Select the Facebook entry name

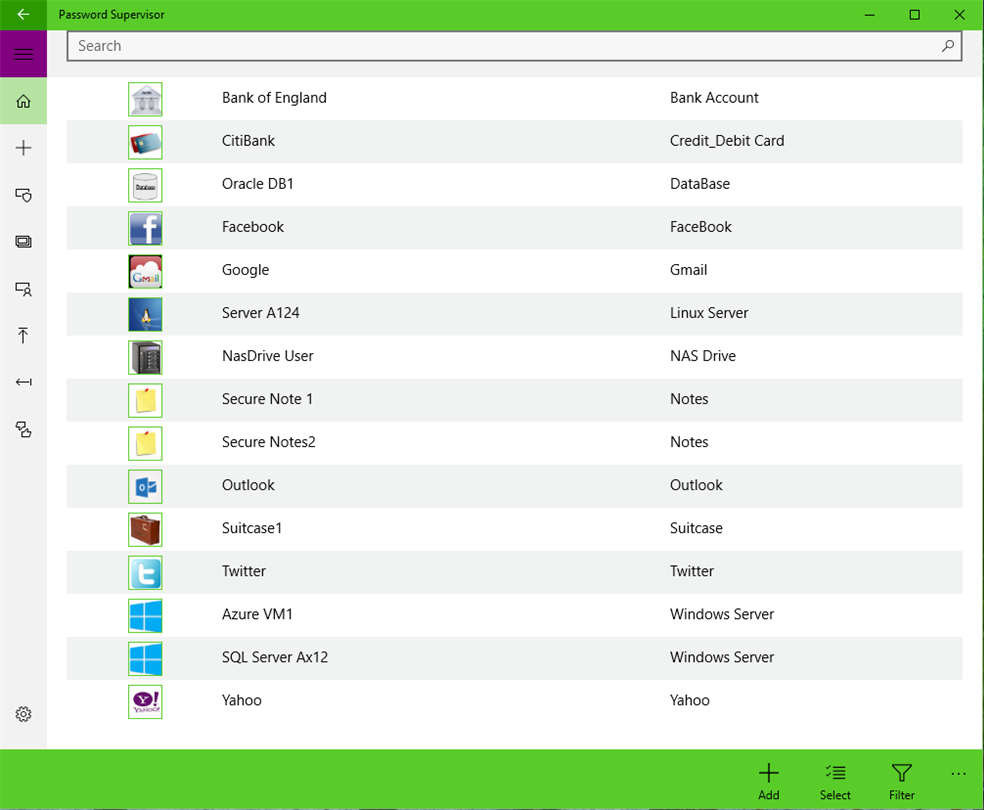252,226
